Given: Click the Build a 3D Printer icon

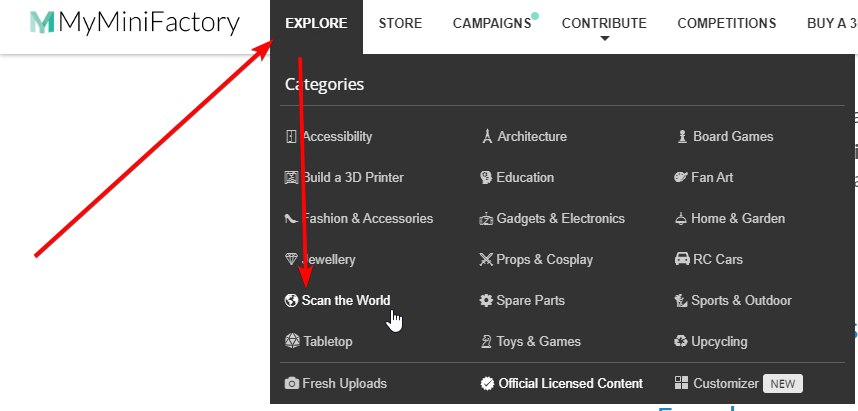Looking at the screenshot, I should click(x=291, y=177).
